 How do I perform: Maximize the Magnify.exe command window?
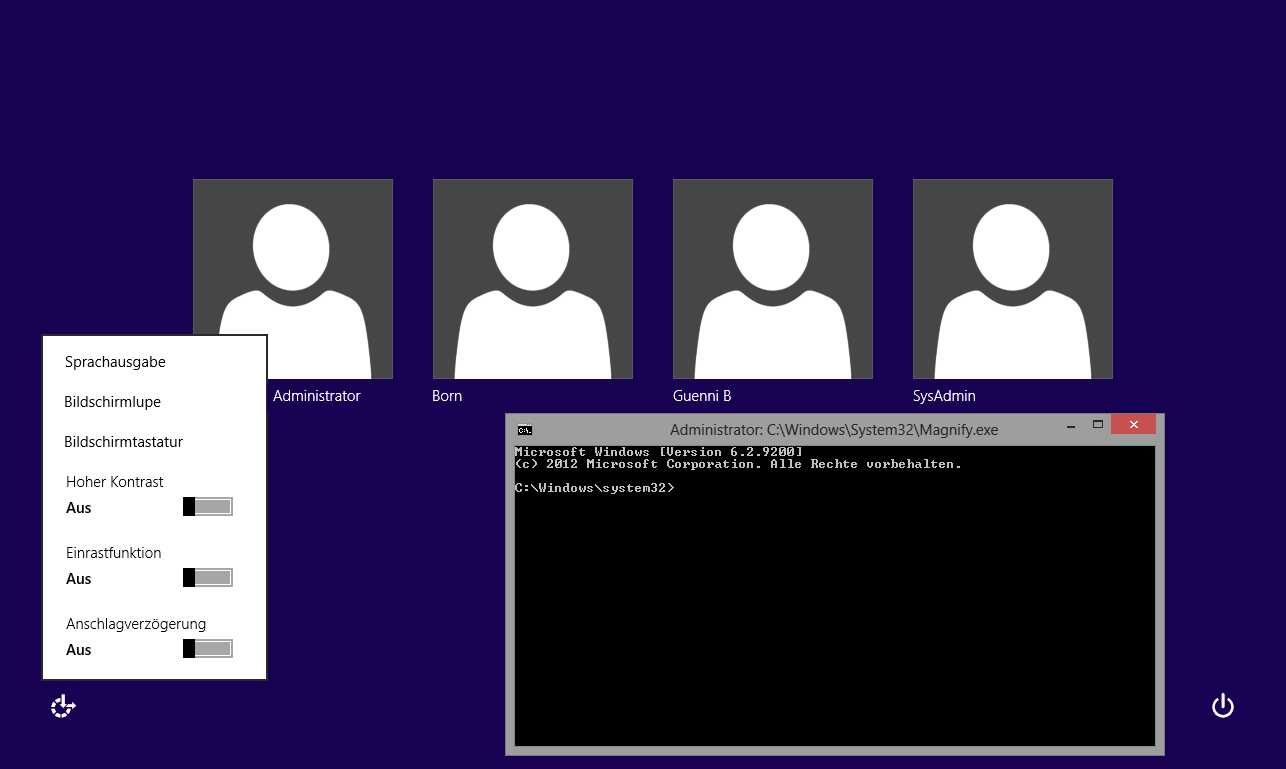[1096, 425]
